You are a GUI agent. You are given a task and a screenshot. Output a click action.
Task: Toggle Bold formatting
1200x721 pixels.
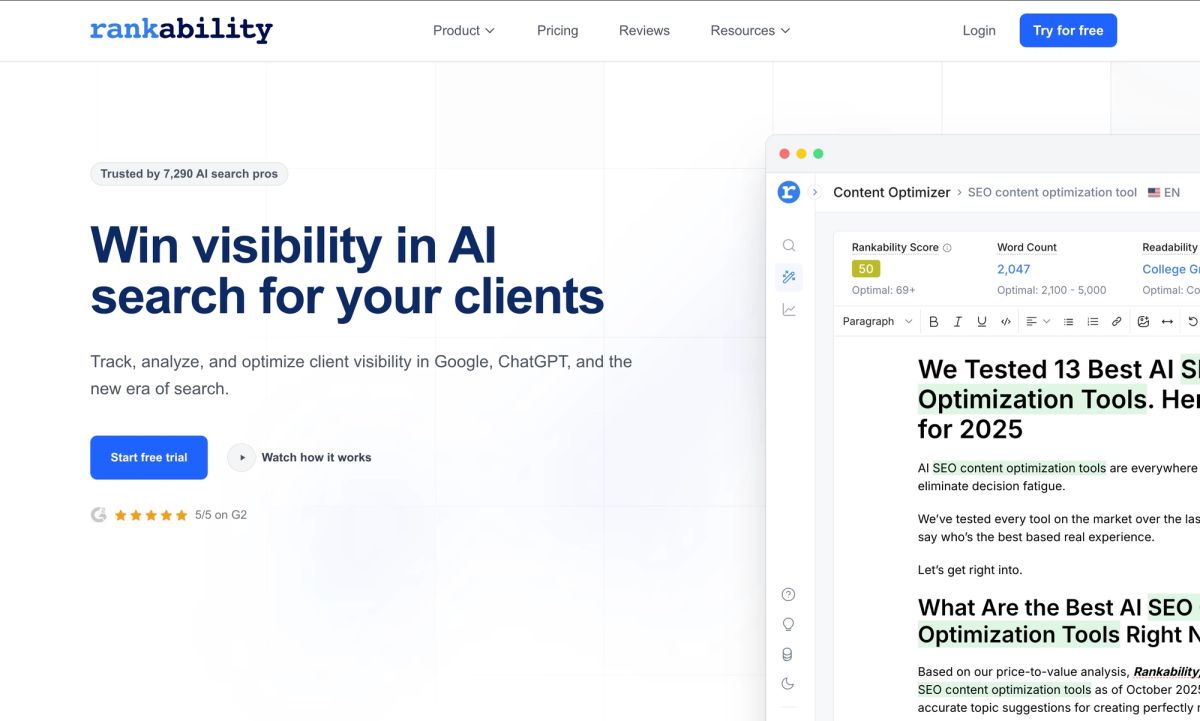(x=934, y=321)
